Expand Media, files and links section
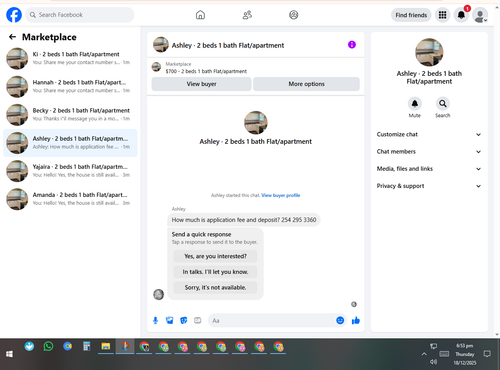This screenshot has height=370, width=500. click(429, 169)
